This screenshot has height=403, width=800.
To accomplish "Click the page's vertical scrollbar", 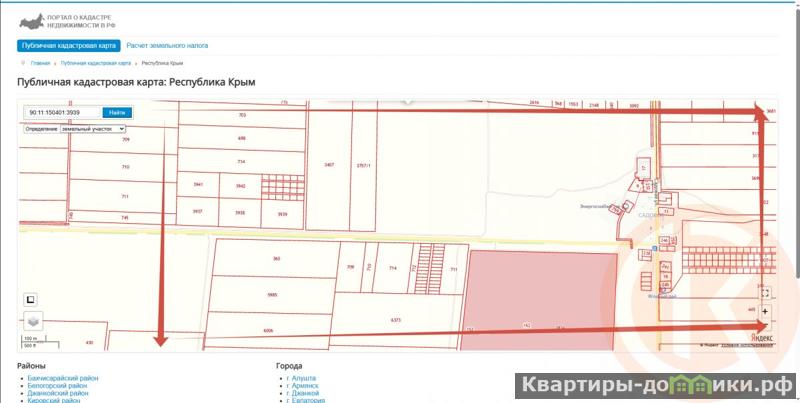I will (795, 150).
